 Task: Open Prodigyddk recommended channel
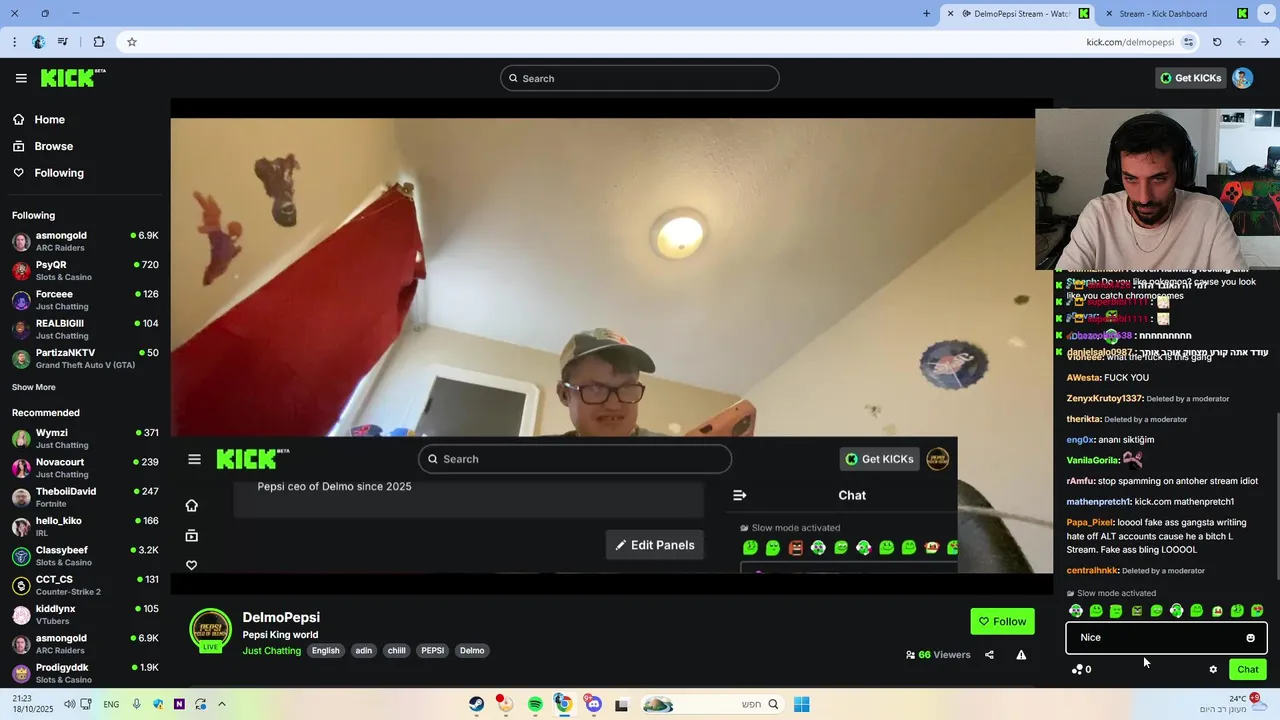click(84, 673)
